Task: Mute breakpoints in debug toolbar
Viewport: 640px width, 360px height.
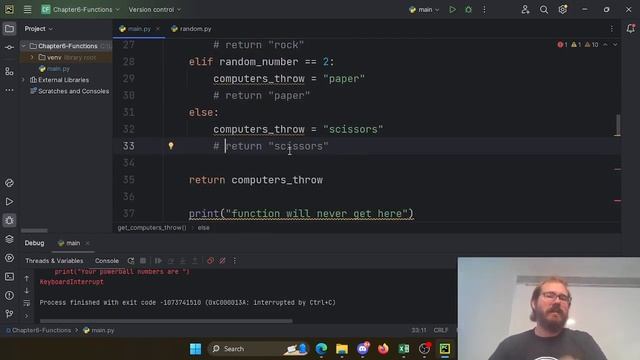Action: (222, 261)
